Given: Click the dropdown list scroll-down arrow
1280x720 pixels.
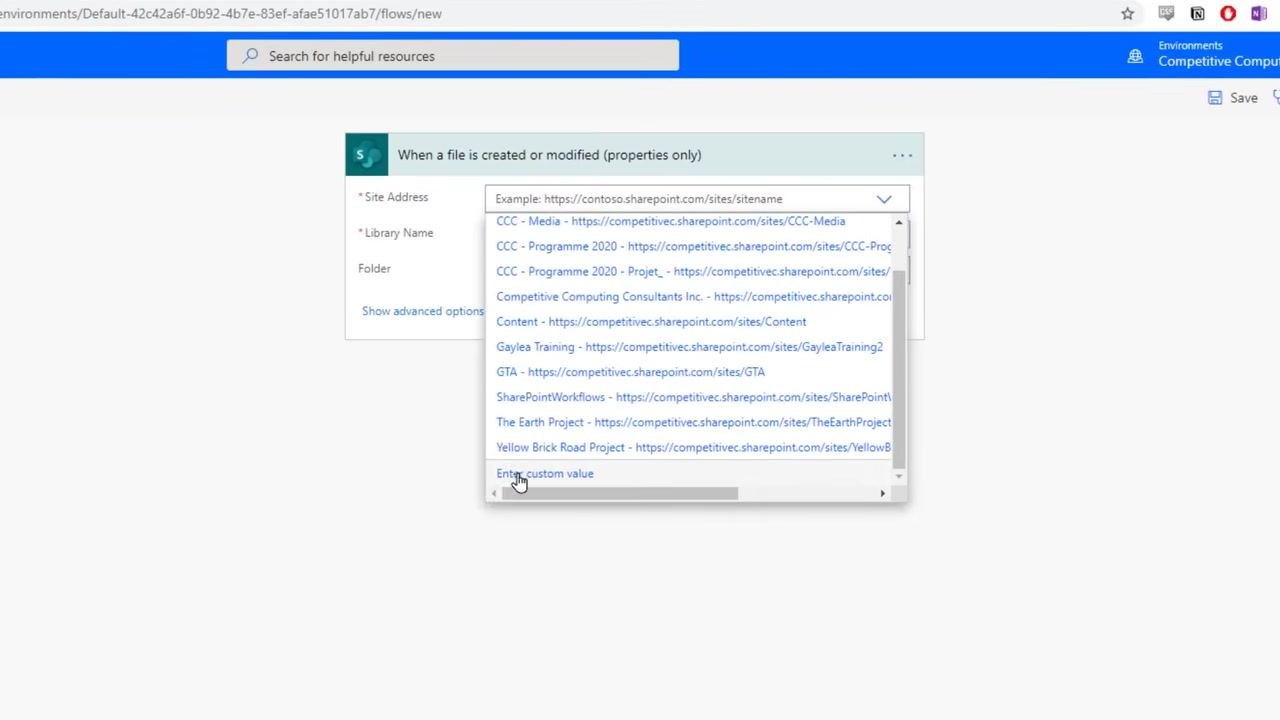Looking at the screenshot, I should click(x=899, y=476).
